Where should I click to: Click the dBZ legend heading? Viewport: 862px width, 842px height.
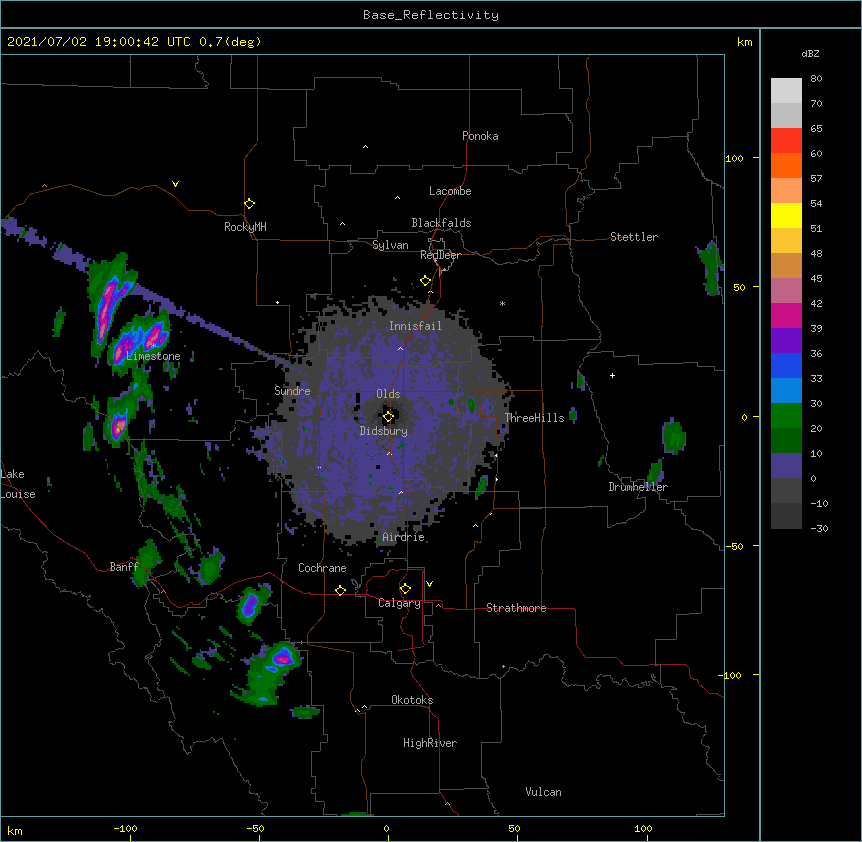tap(810, 53)
